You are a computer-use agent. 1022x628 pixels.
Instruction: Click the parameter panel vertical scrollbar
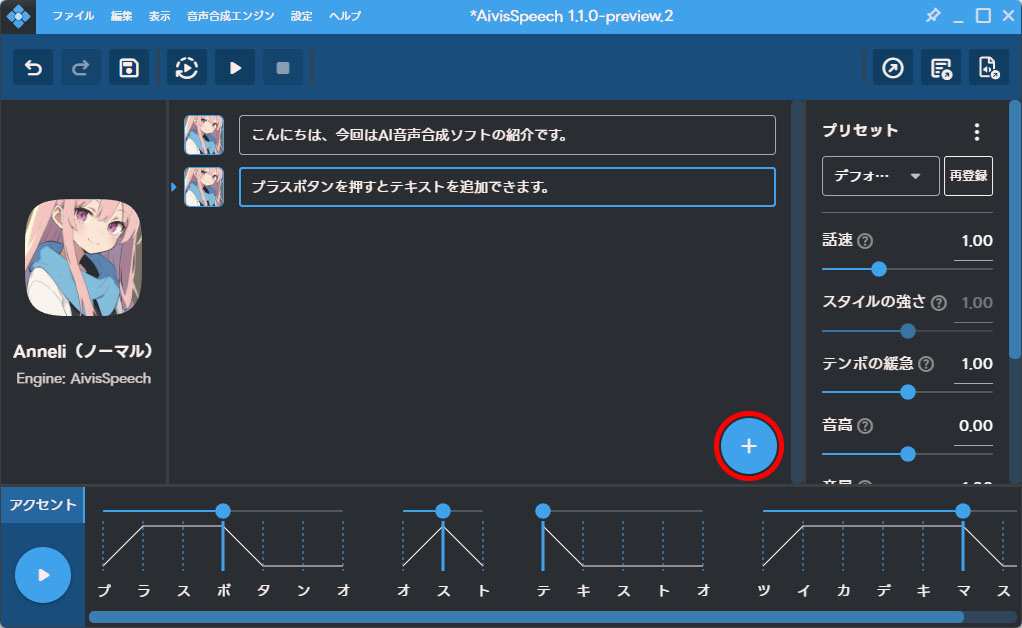pos(1015,229)
